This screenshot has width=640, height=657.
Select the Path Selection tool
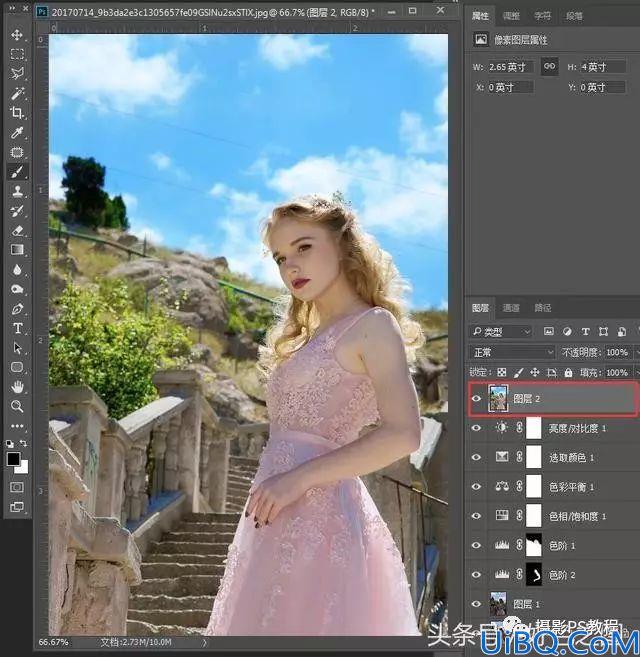[x=17, y=348]
